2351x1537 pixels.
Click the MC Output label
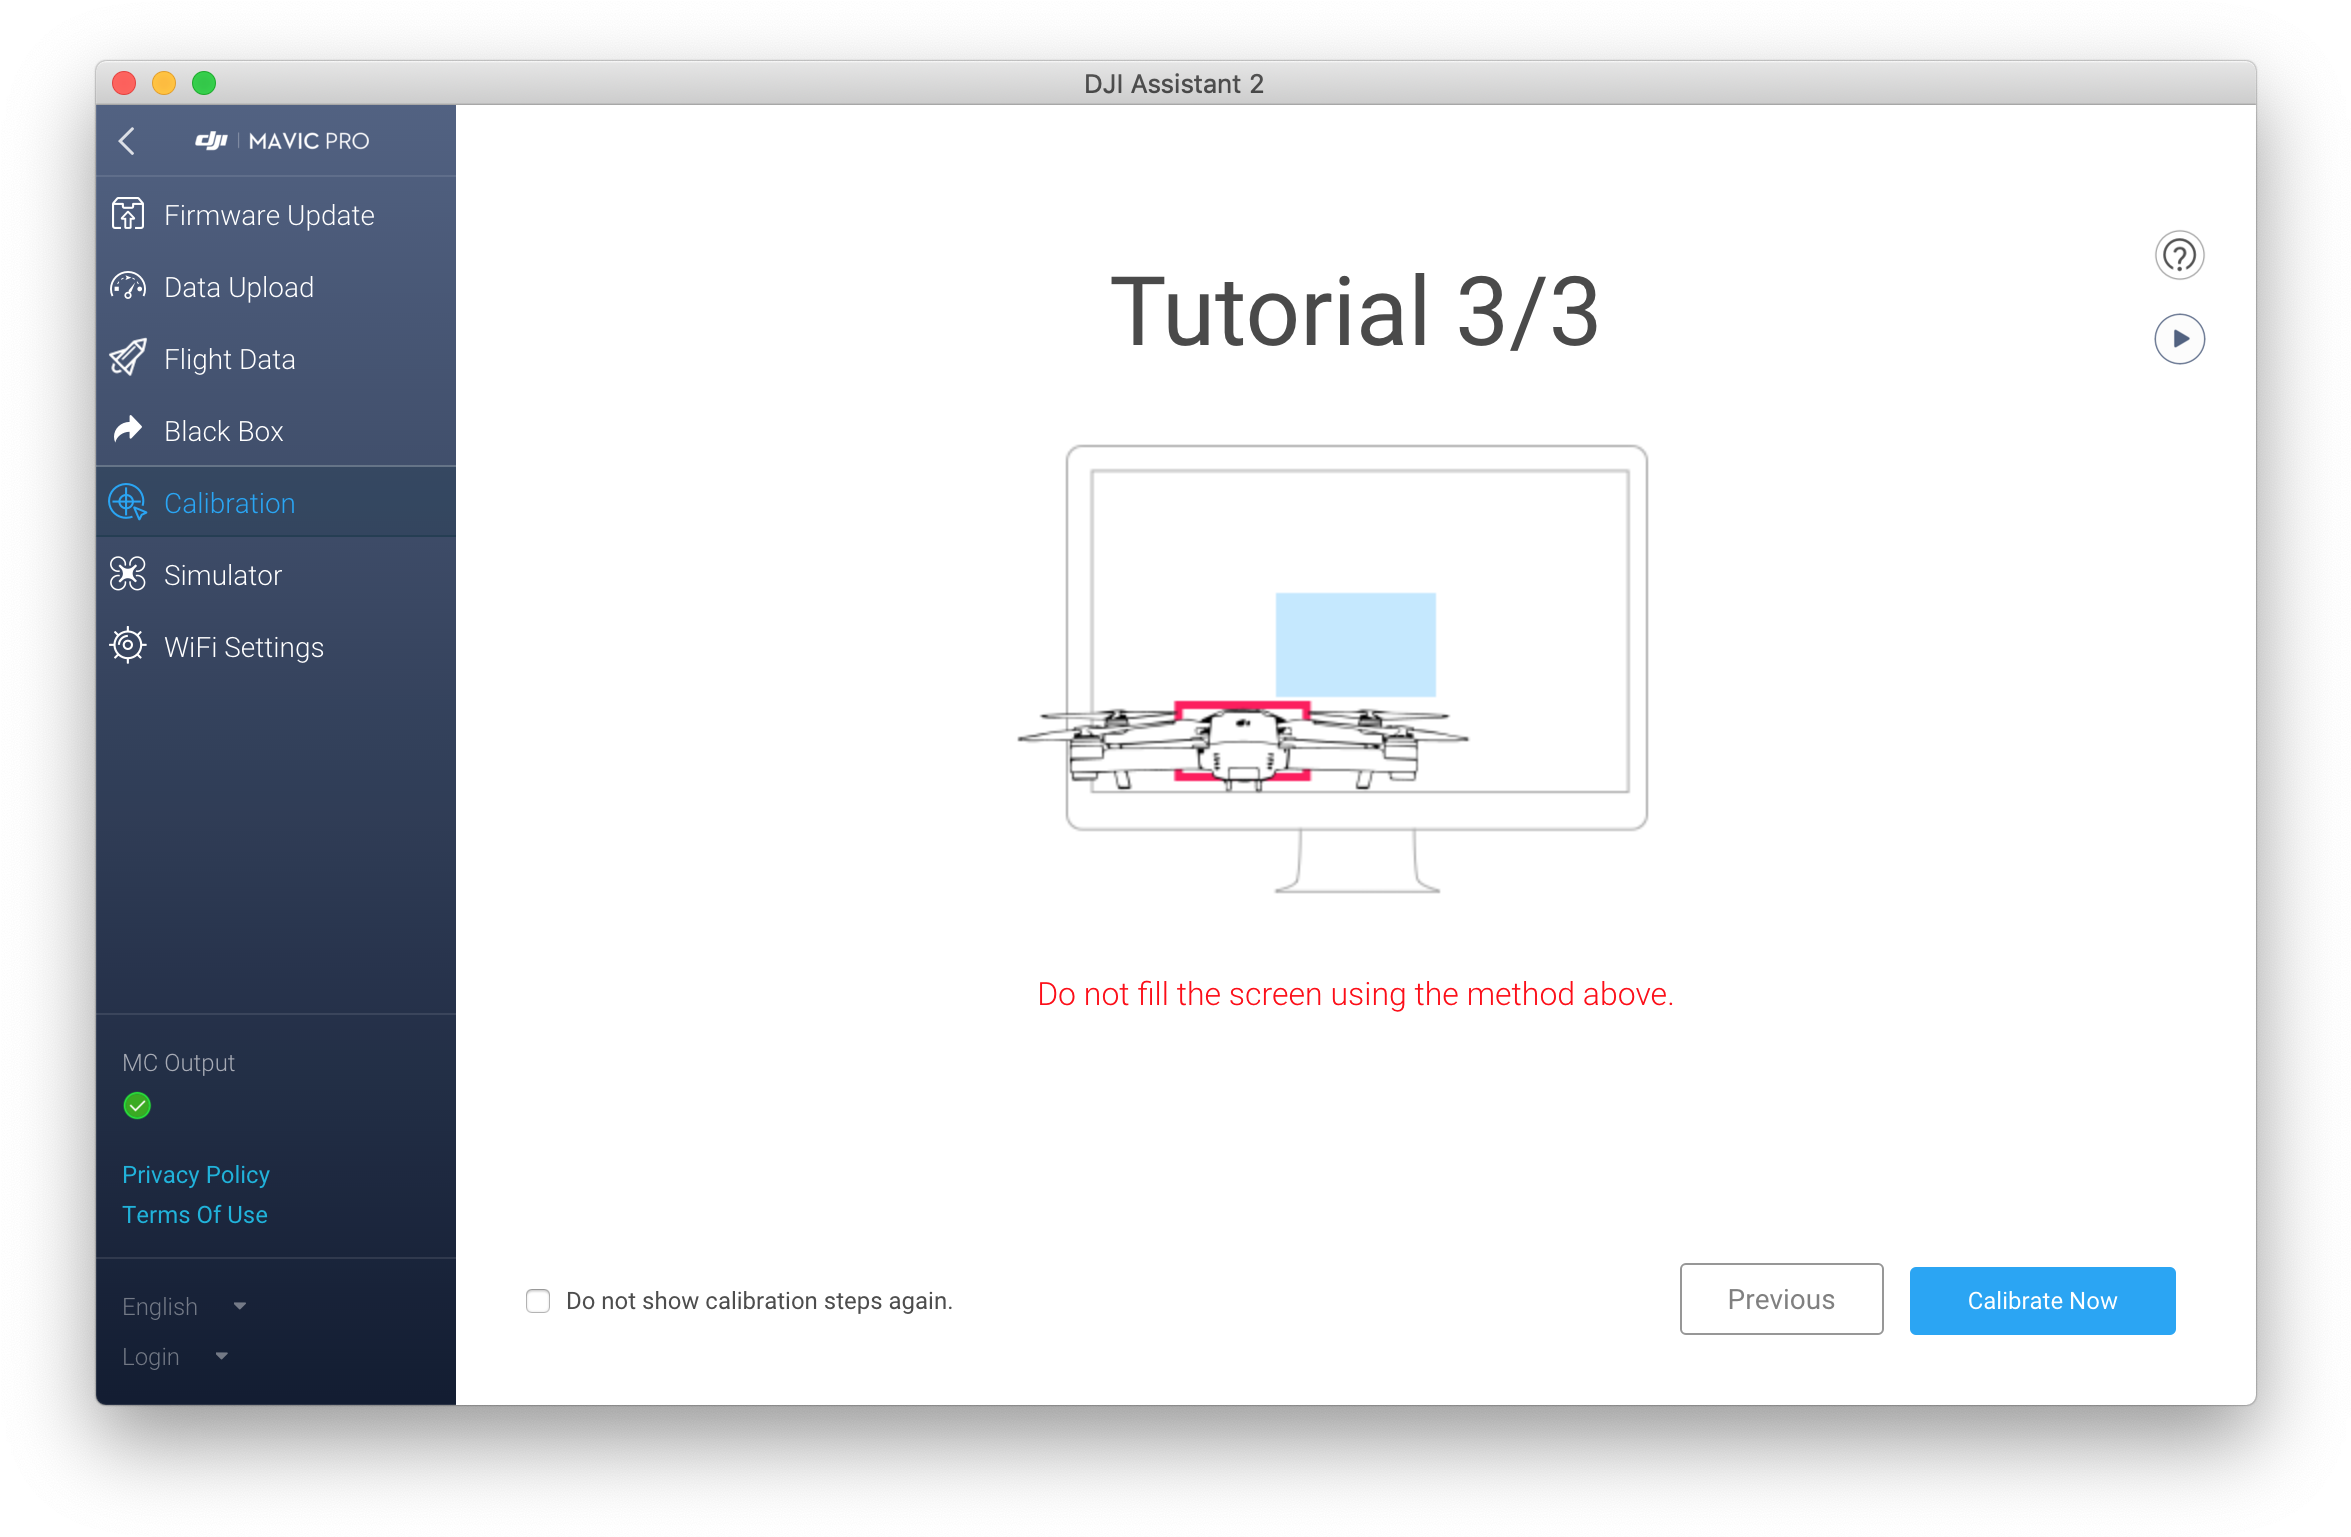click(x=178, y=1062)
